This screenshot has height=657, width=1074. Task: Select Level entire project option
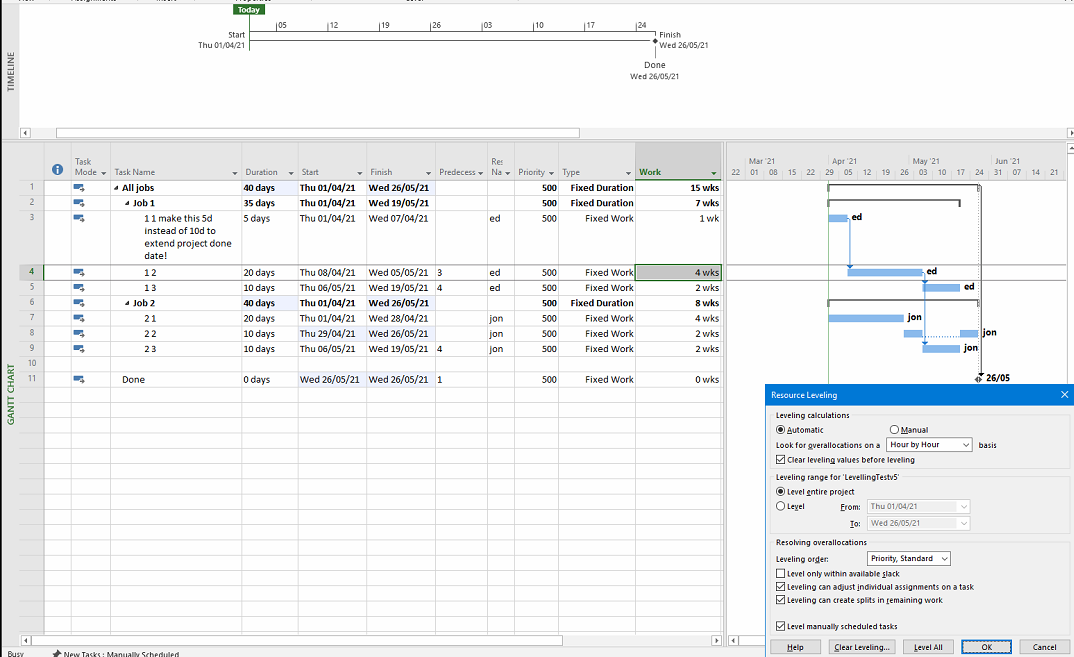pyautogui.click(x=780, y=491)
